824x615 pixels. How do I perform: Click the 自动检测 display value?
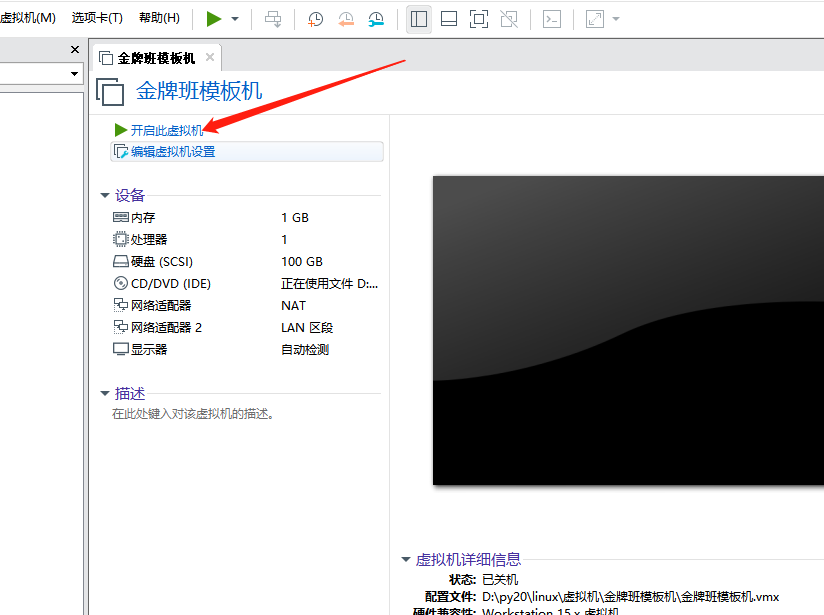[x=305, y=350]
